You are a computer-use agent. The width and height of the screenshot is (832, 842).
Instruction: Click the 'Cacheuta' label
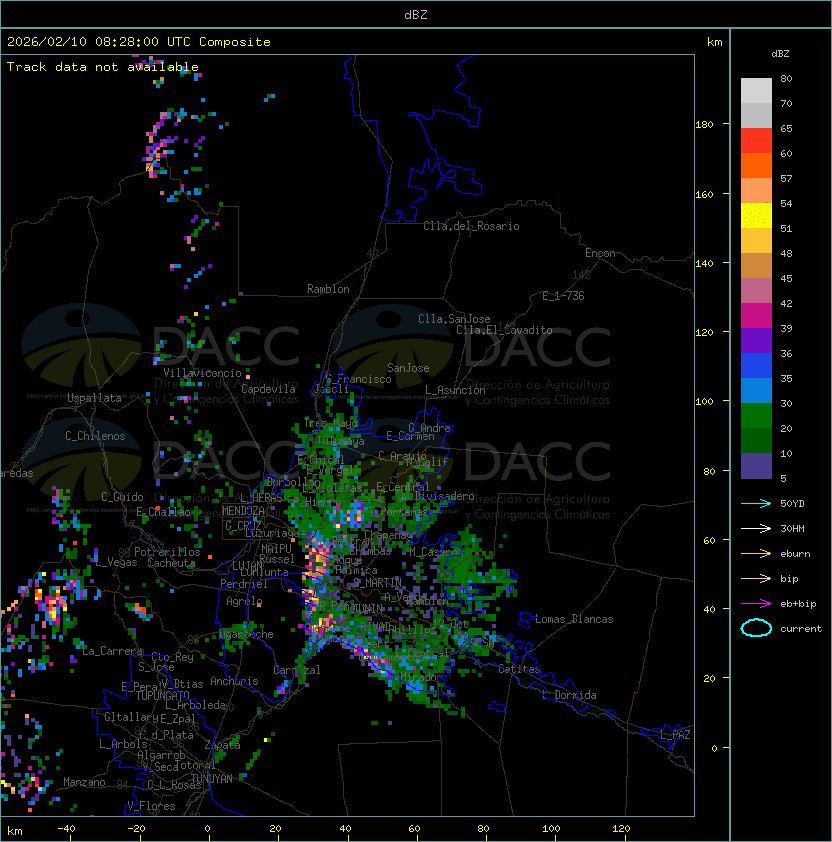point(171,563)
